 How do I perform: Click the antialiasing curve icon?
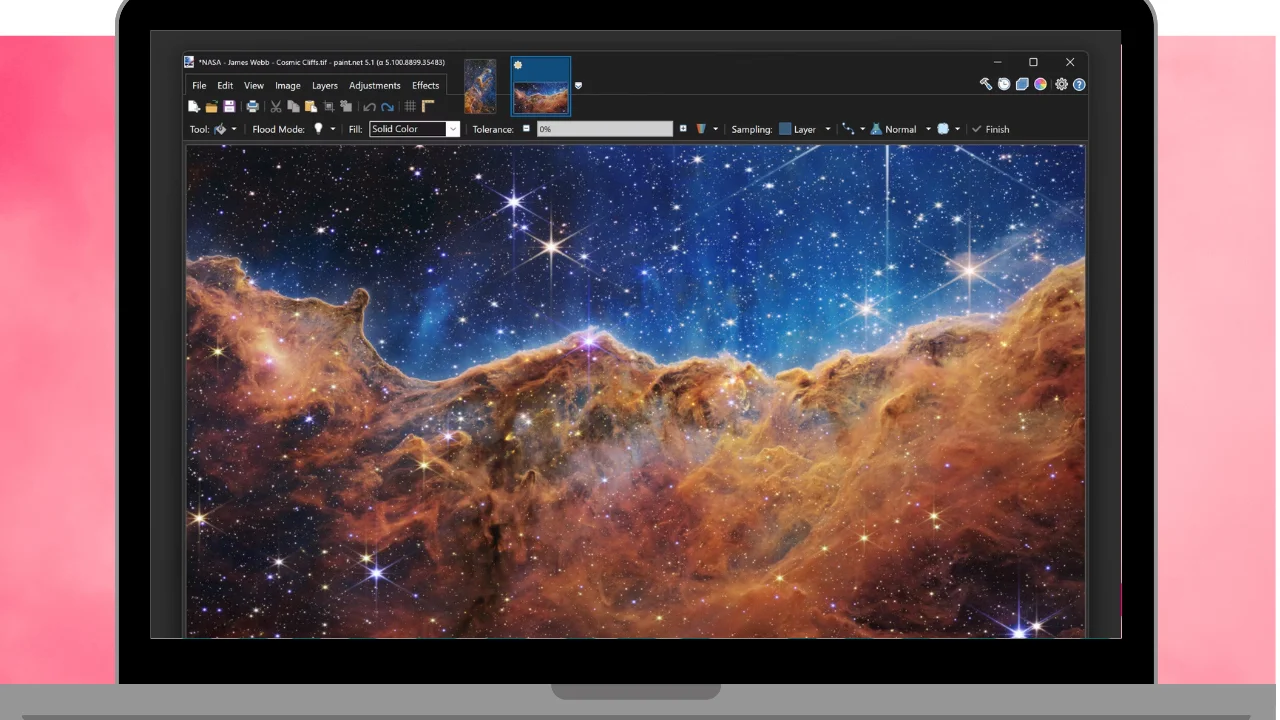tap(848, 129)
